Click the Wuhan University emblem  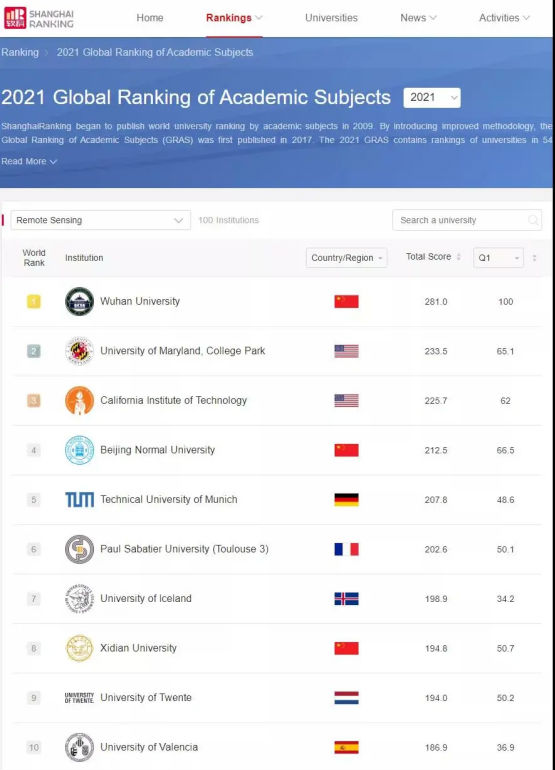(x=80, y=302)
